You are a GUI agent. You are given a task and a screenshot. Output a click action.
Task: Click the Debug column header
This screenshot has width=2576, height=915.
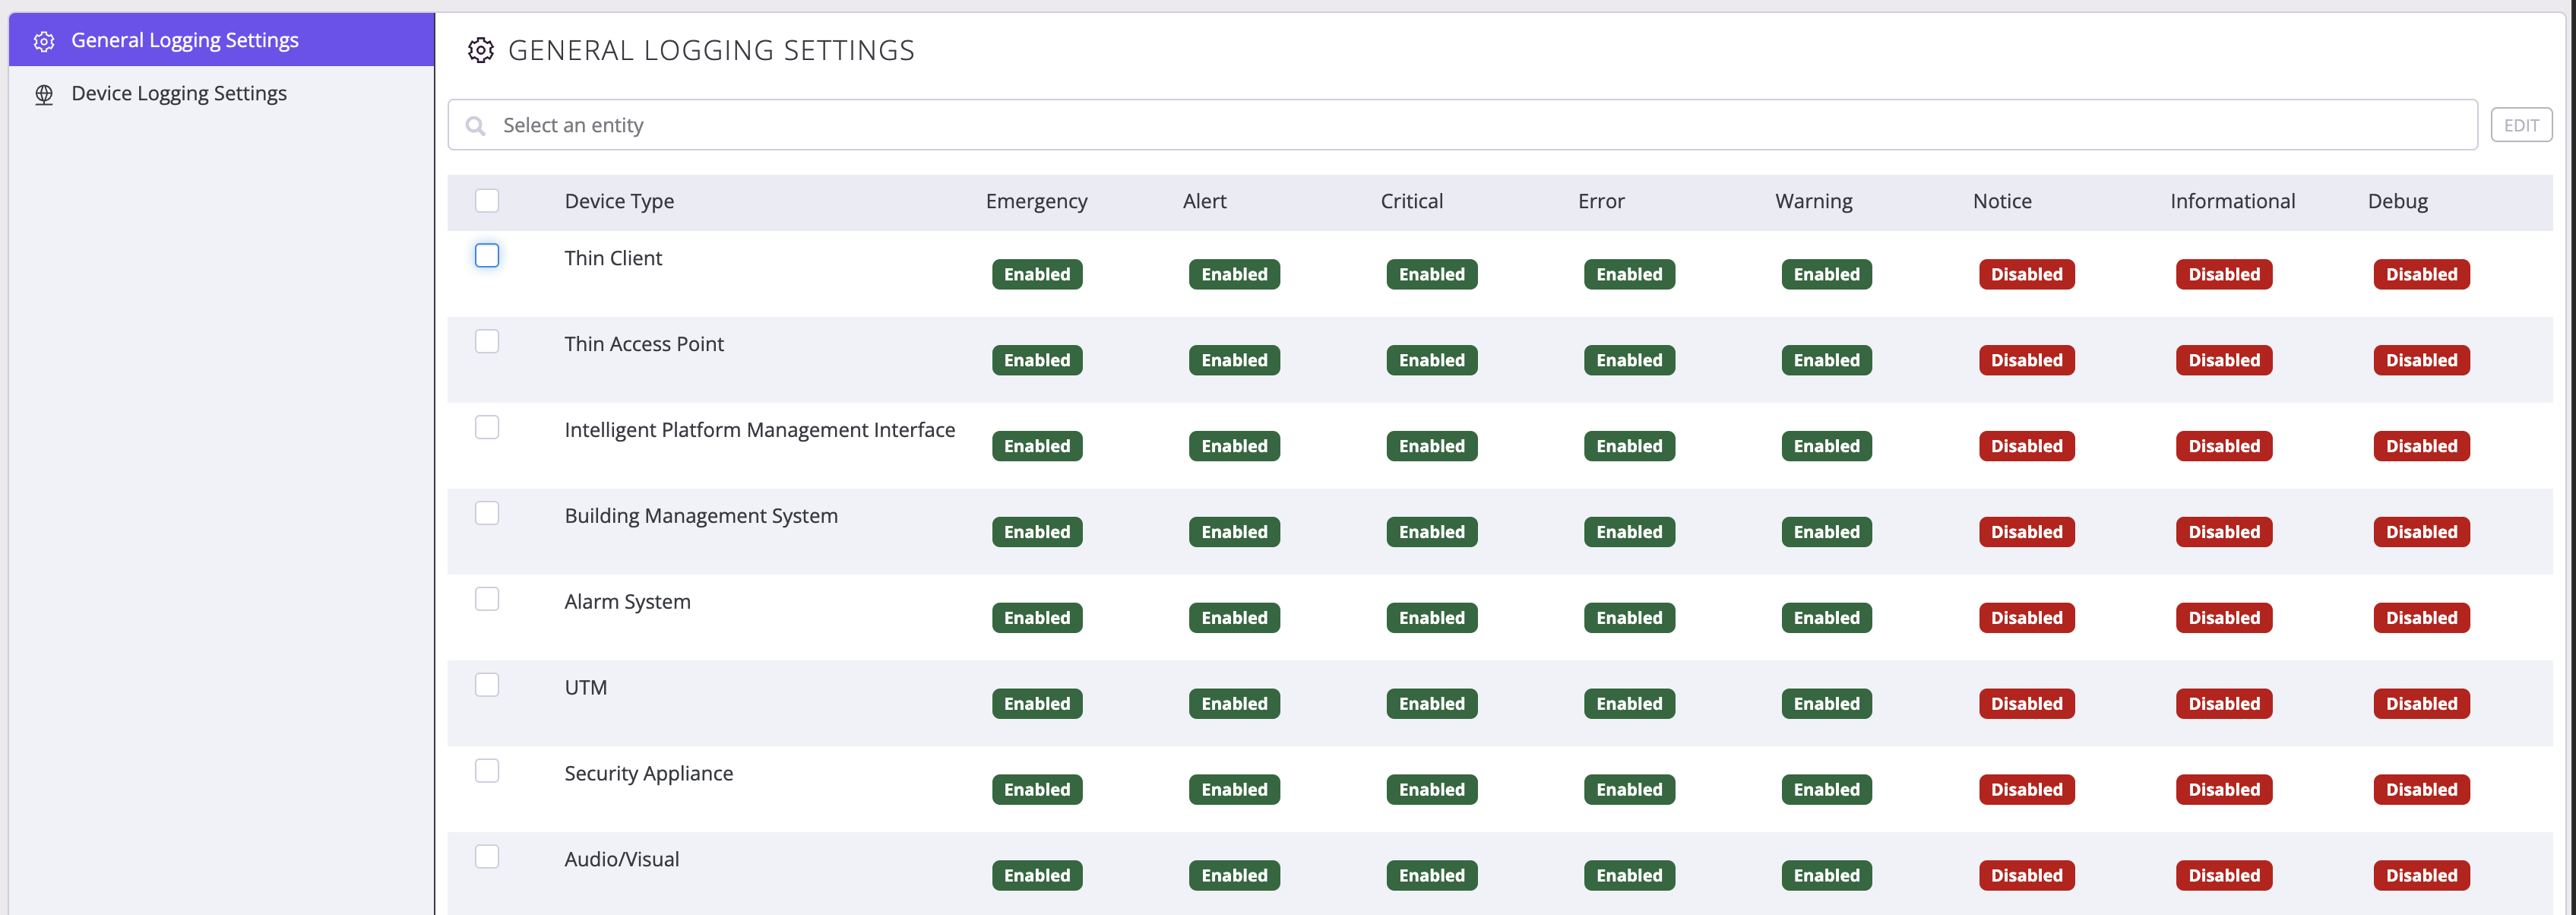point(2397,201)
